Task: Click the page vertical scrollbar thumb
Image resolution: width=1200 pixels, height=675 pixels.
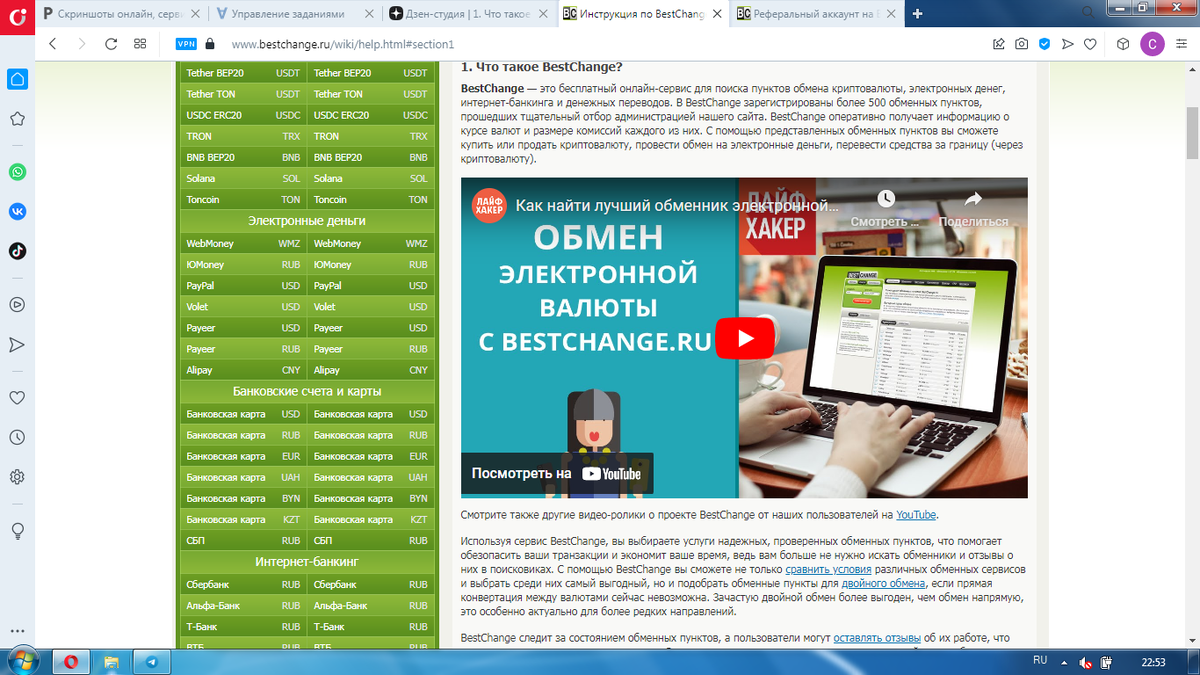Action: pyautogui.click(x=1192, y=132)
